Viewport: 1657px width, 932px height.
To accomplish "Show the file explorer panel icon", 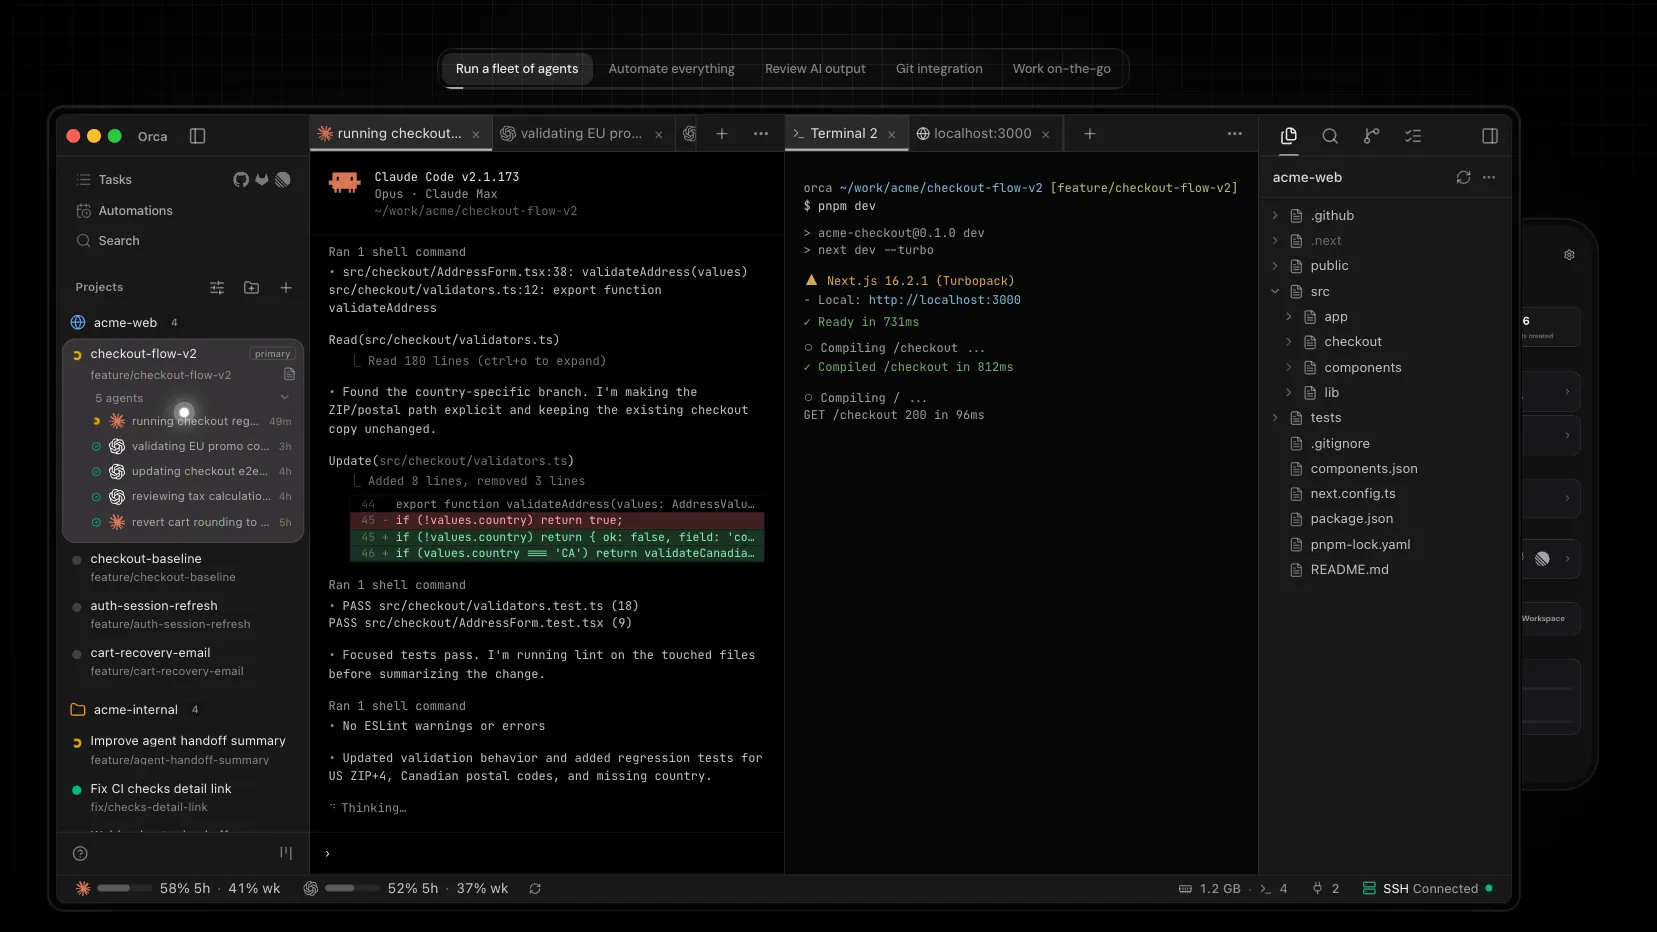I will coord(1289,136).
